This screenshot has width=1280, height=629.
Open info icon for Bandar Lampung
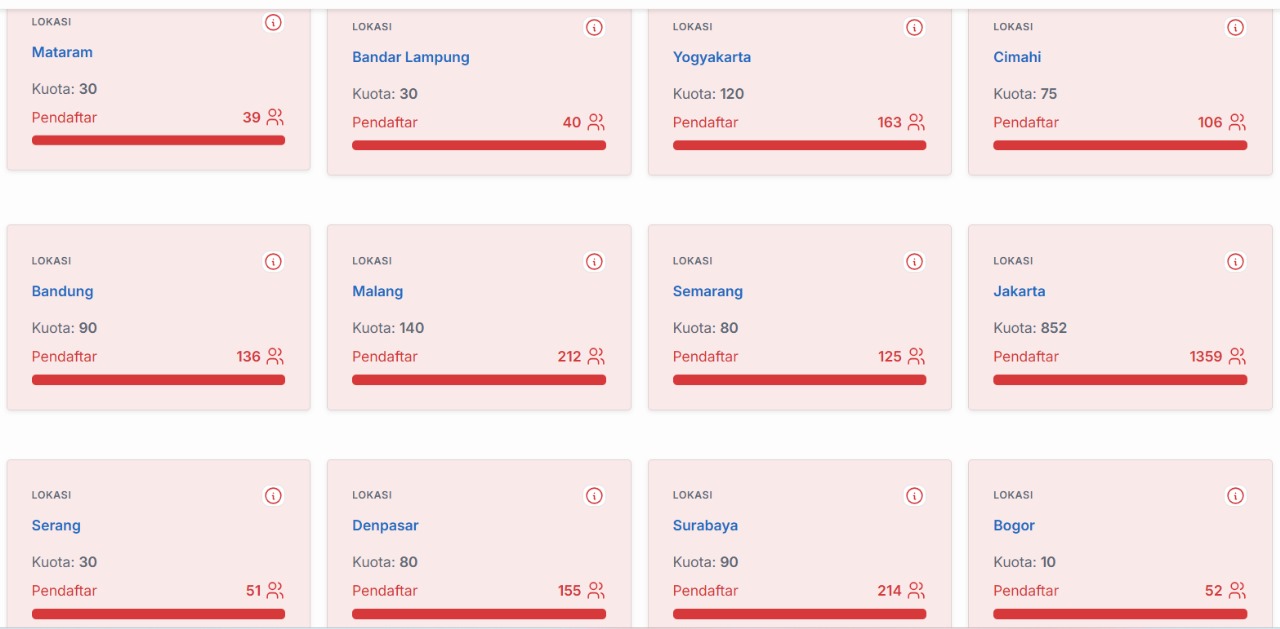pyautogui.click(x=594, y=28)
